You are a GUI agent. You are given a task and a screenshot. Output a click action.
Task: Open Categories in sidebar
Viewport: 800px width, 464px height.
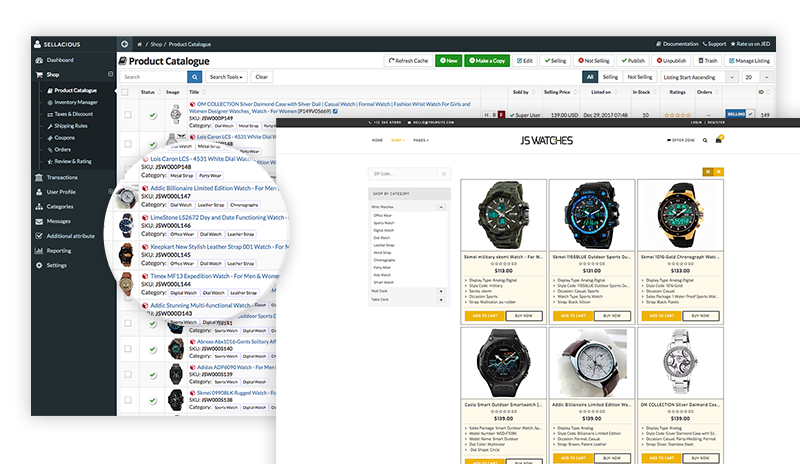point(60,207)
